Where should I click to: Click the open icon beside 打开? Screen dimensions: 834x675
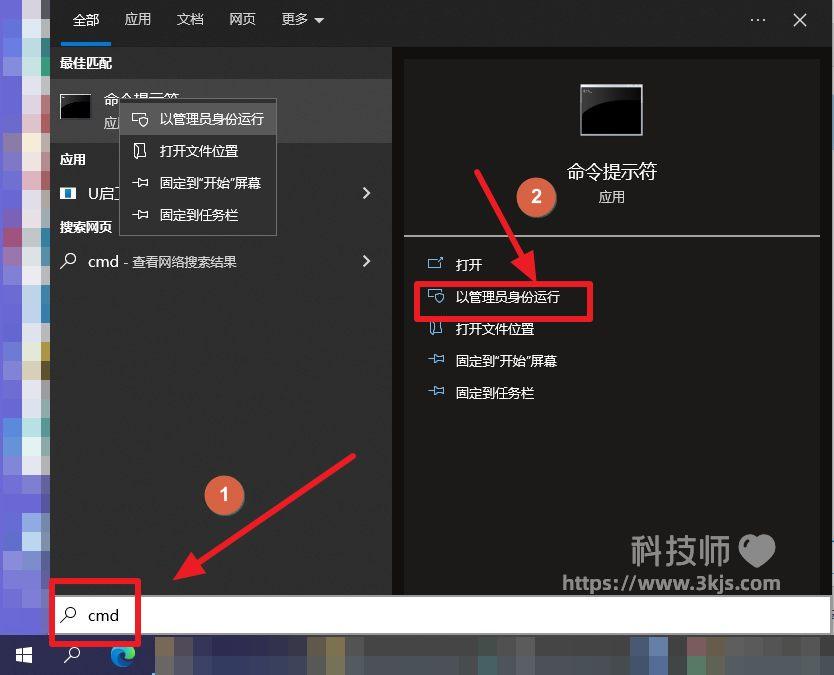[436, 263]
